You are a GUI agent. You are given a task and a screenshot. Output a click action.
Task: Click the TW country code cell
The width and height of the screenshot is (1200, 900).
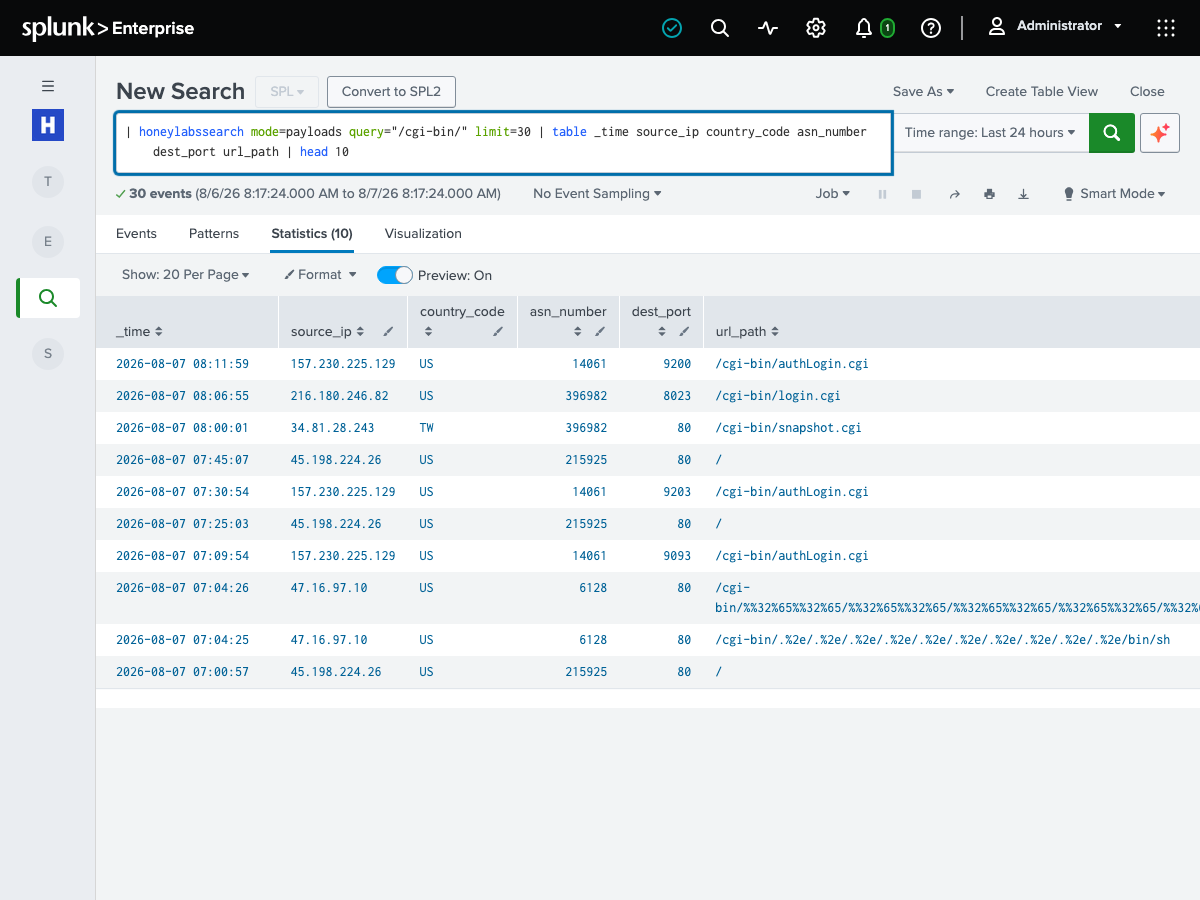427,428
